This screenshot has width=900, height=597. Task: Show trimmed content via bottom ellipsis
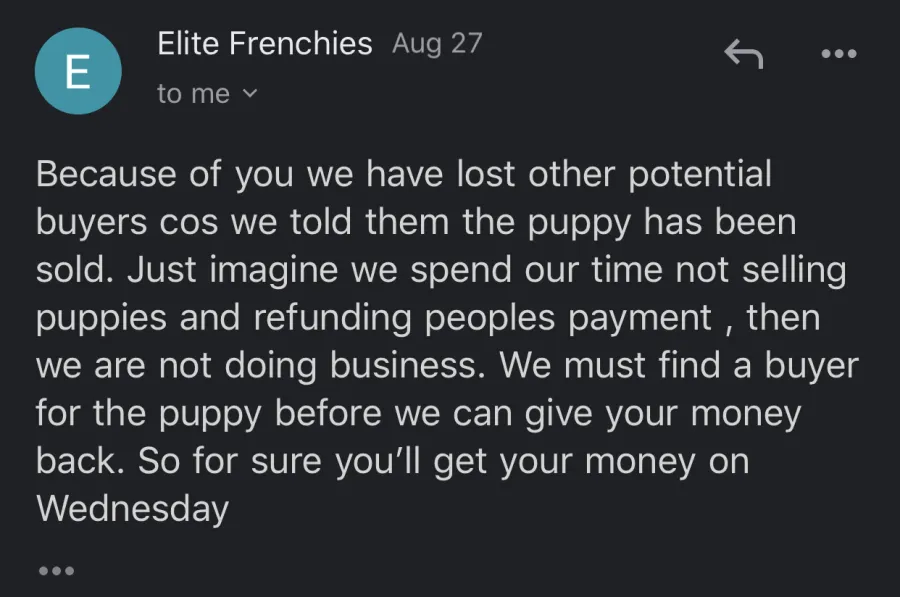(56, 571)
